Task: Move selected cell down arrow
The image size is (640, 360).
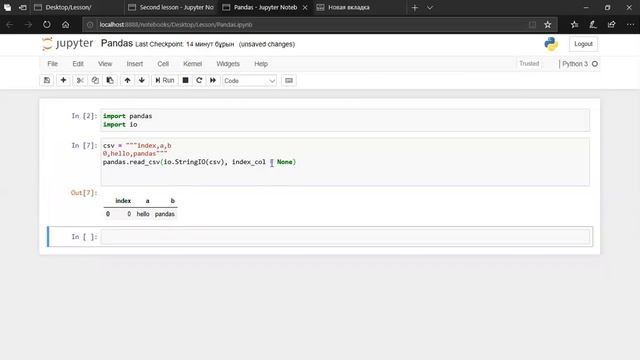Action: (142, 80)
